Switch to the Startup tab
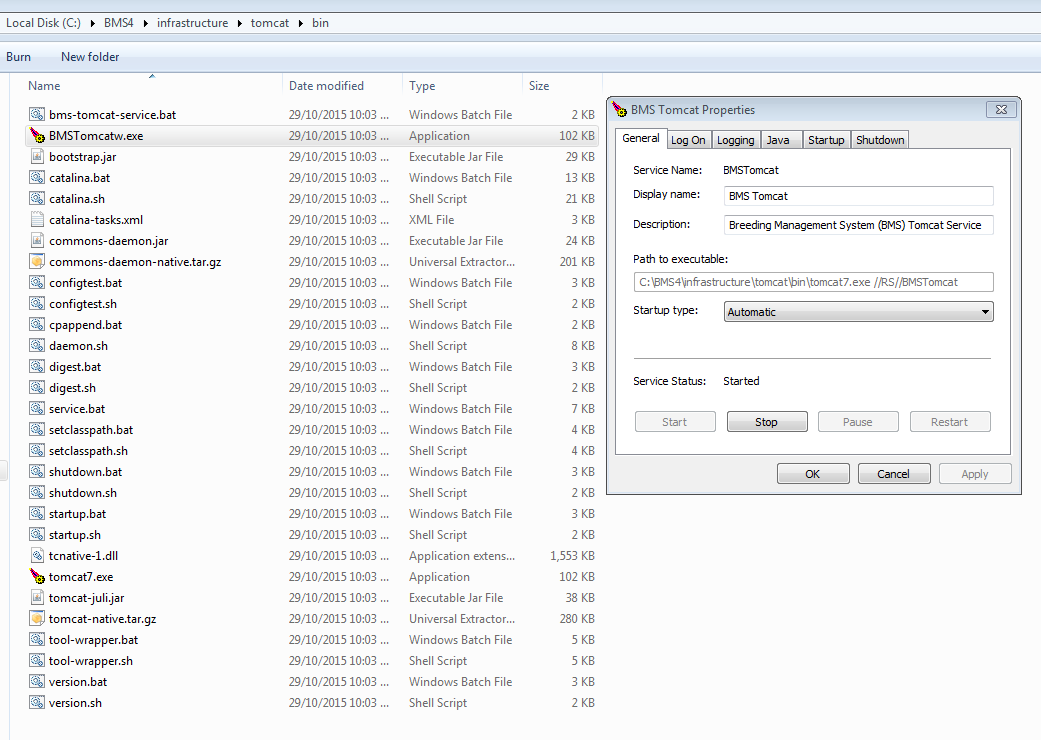The image size is (1041, 740). (826, 140)
